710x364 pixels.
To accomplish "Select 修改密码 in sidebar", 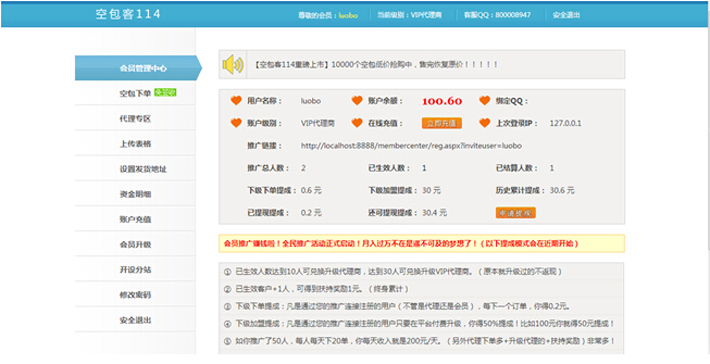I will [x=135, y=295].
